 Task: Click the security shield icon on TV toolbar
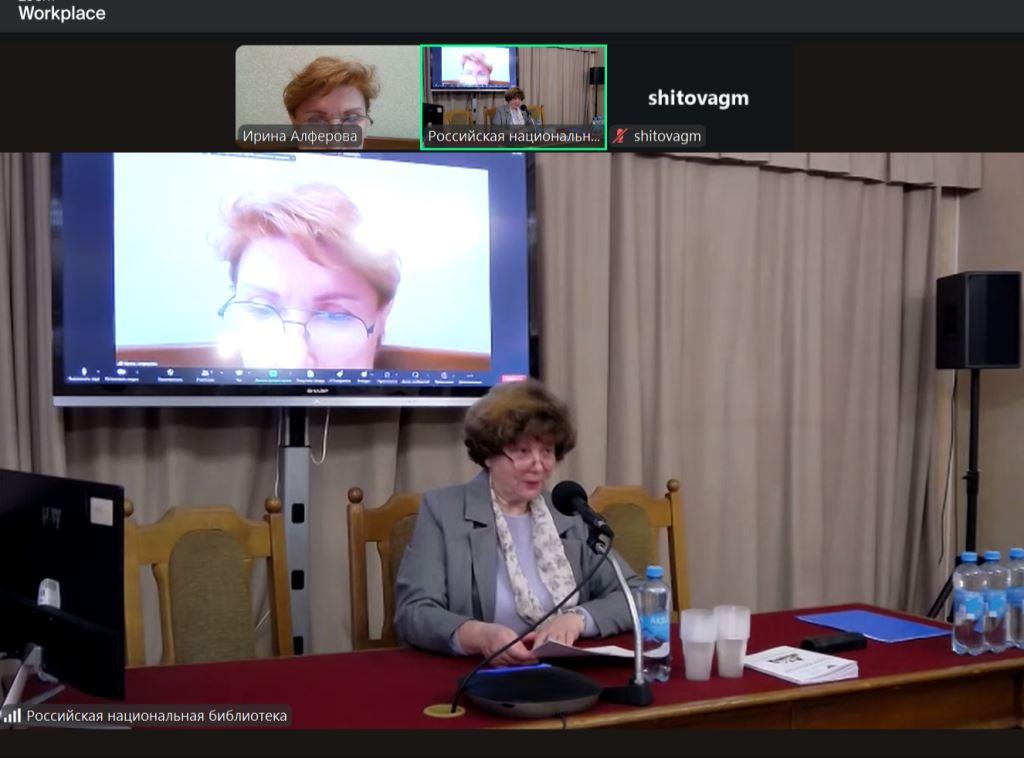(170, 372)
